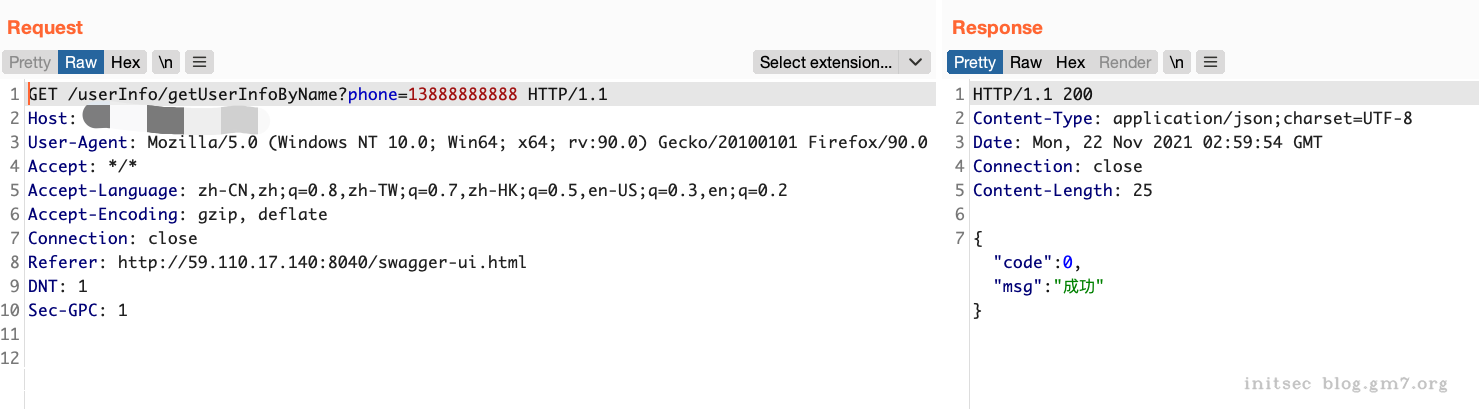Image resolution: width=1479 pixels, height=409 pixels.
Task: Switch Response view to Raw tab
Action: coord(1026,62)
